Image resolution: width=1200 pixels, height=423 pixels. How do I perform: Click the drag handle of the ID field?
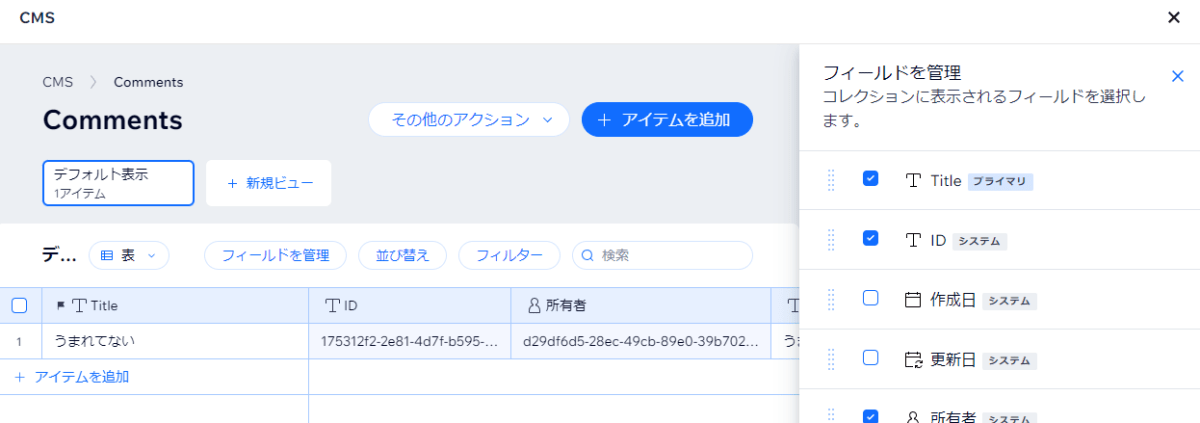click(831, 240)
